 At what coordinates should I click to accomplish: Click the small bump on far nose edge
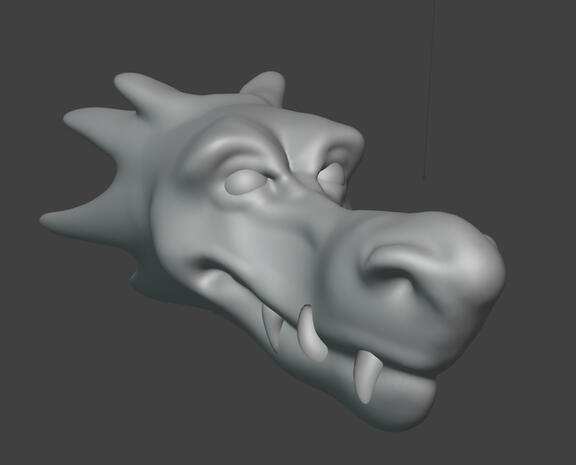490,239
